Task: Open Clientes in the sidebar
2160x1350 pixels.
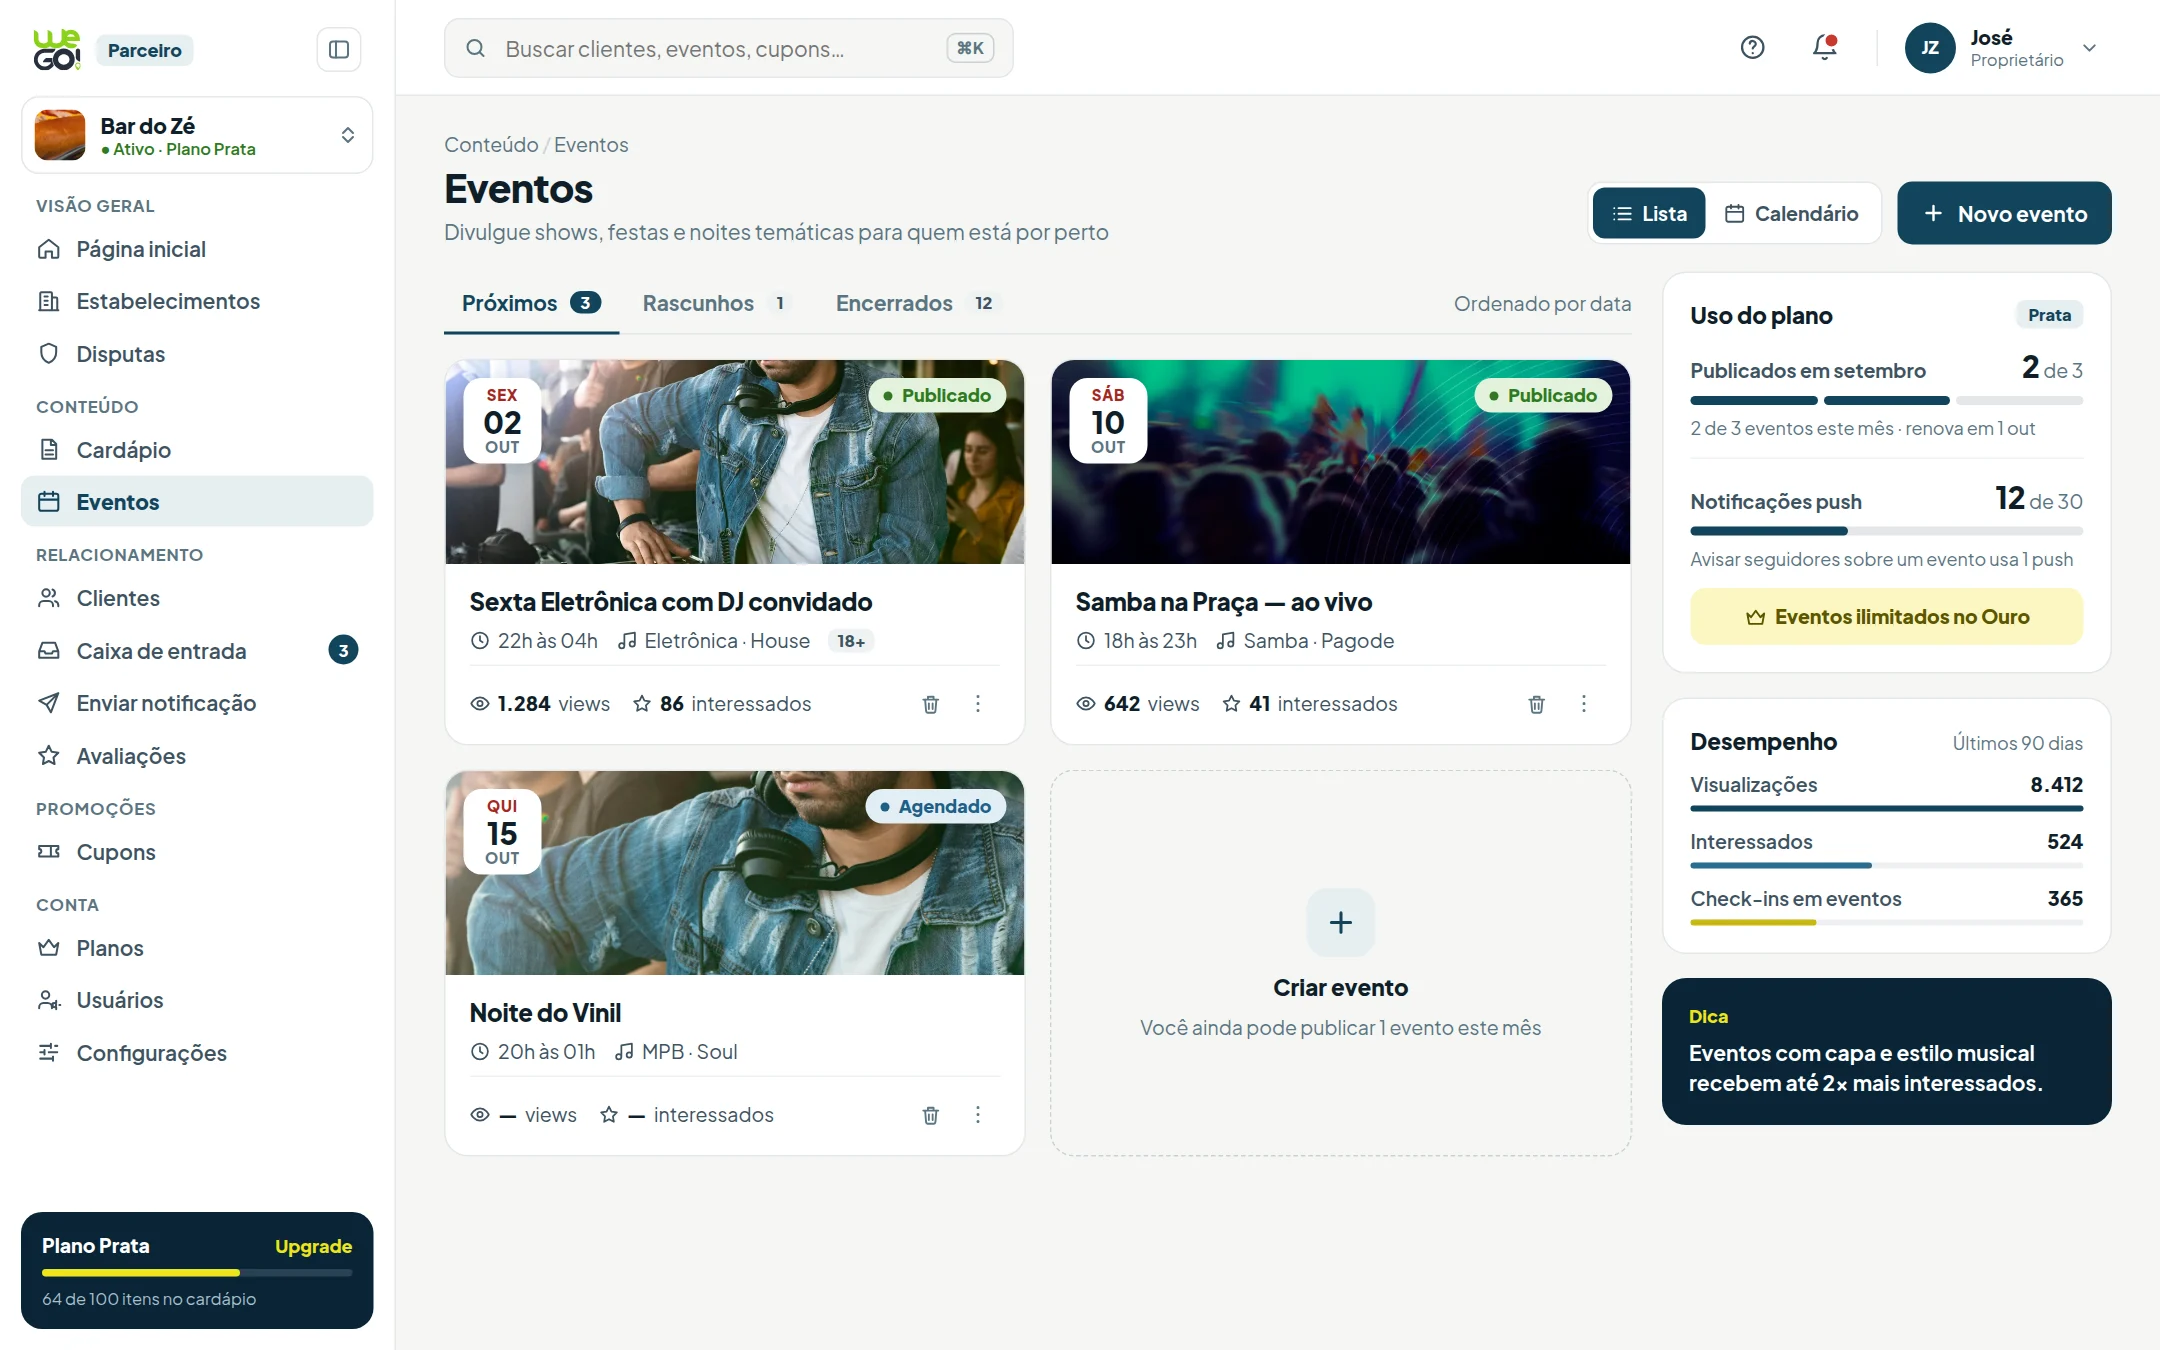Action: pyautogui.click(x=197, y=598)
